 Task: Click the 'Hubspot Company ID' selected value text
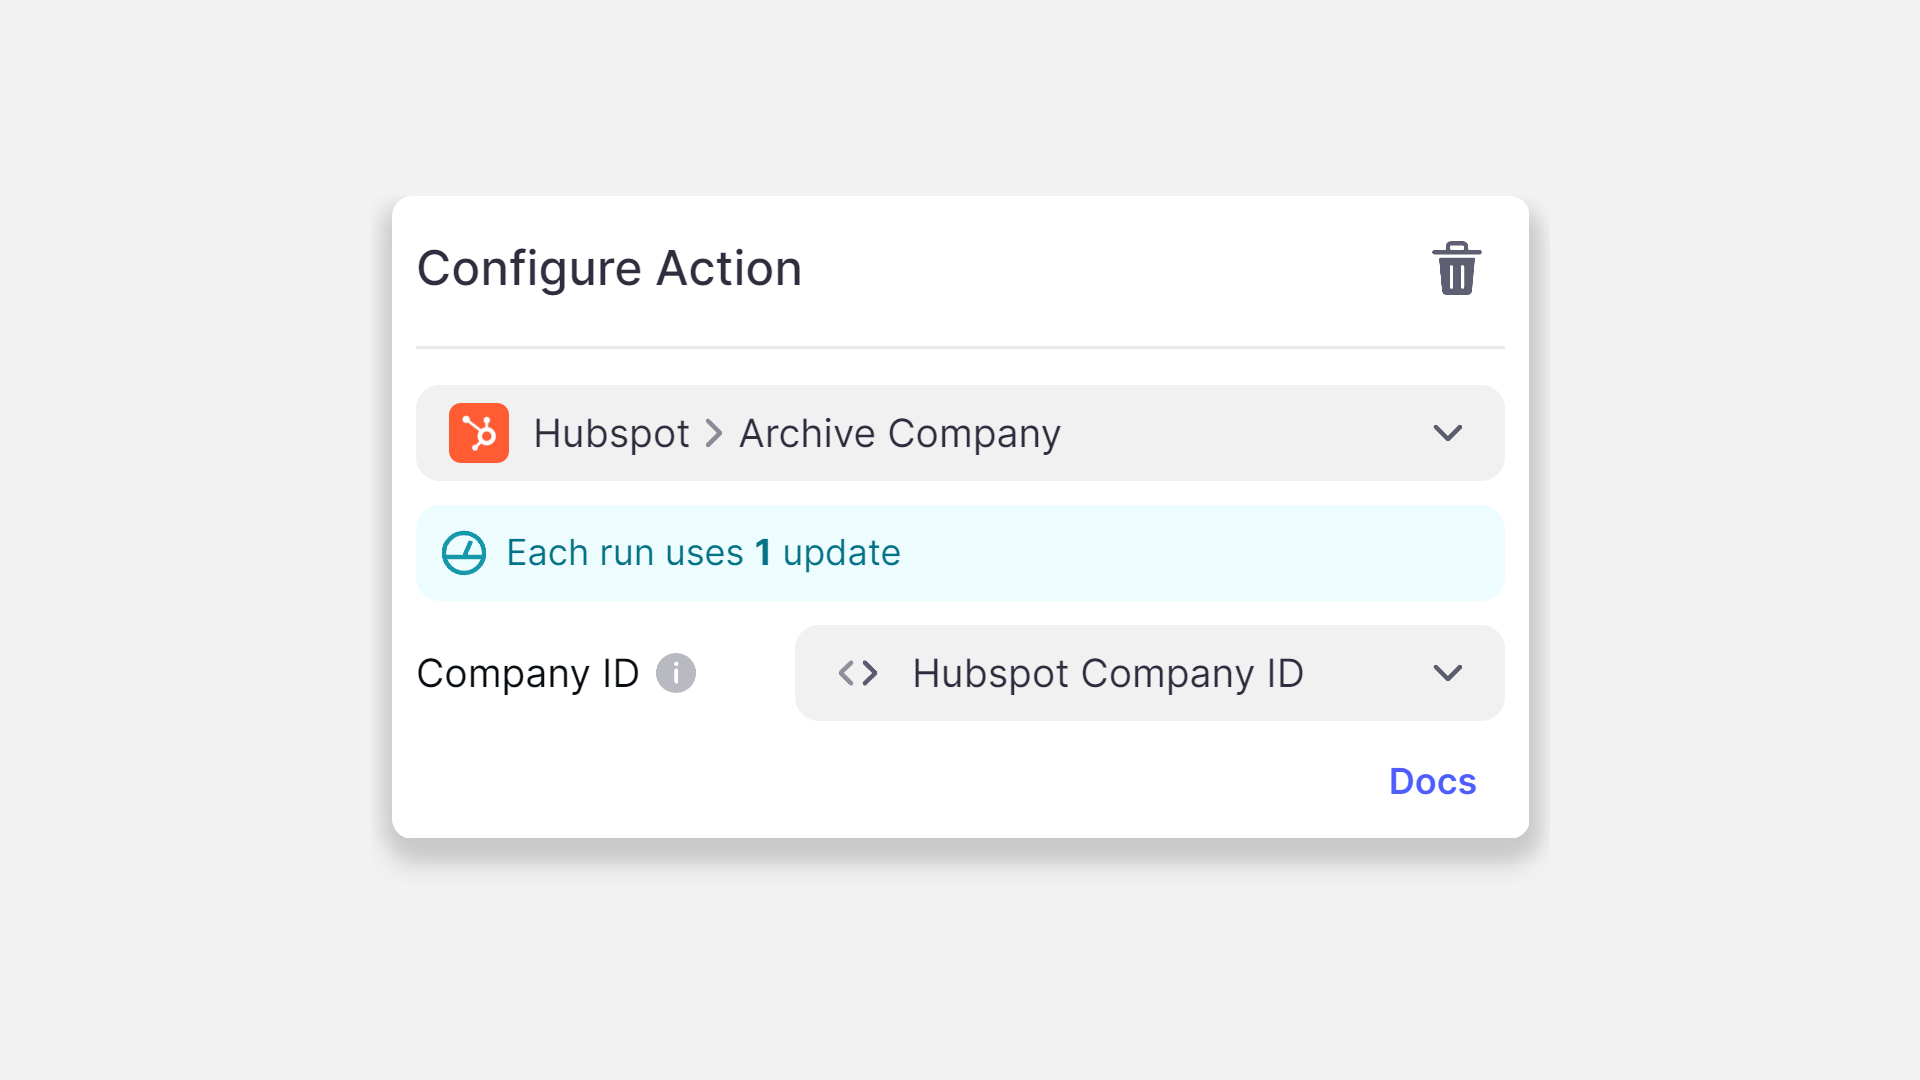pyautogui.click(x=1107, y=673)
